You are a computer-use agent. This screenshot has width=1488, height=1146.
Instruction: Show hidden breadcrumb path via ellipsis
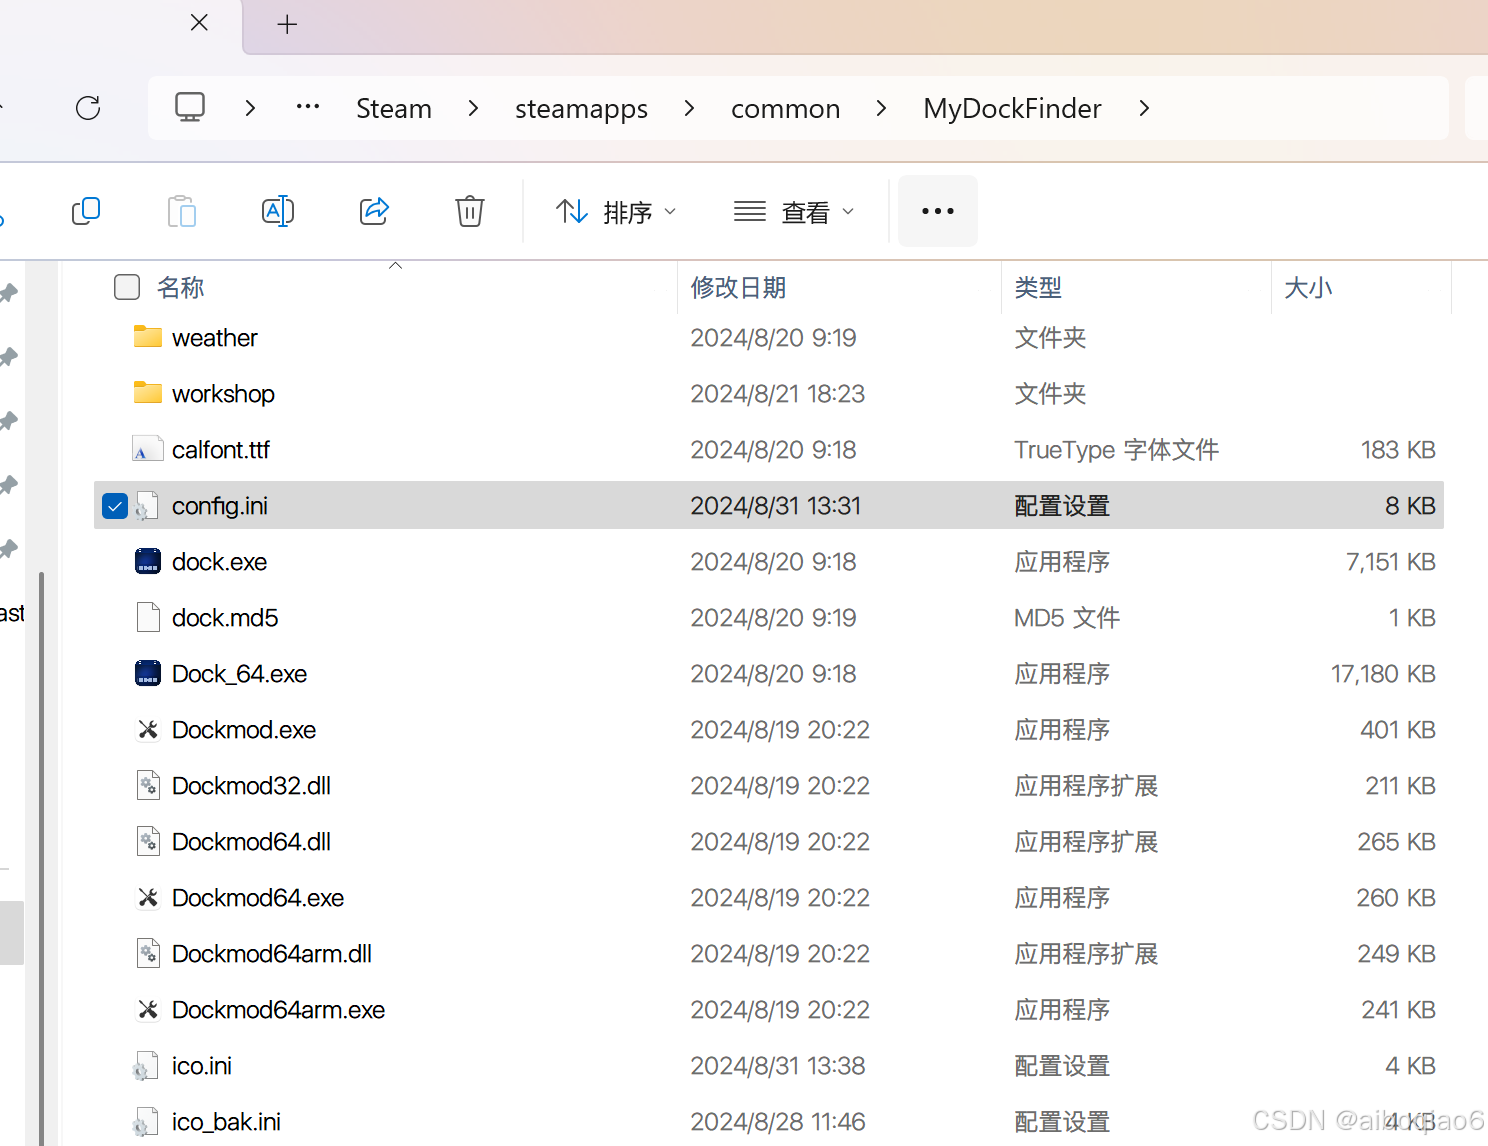(x=308, y=106)
